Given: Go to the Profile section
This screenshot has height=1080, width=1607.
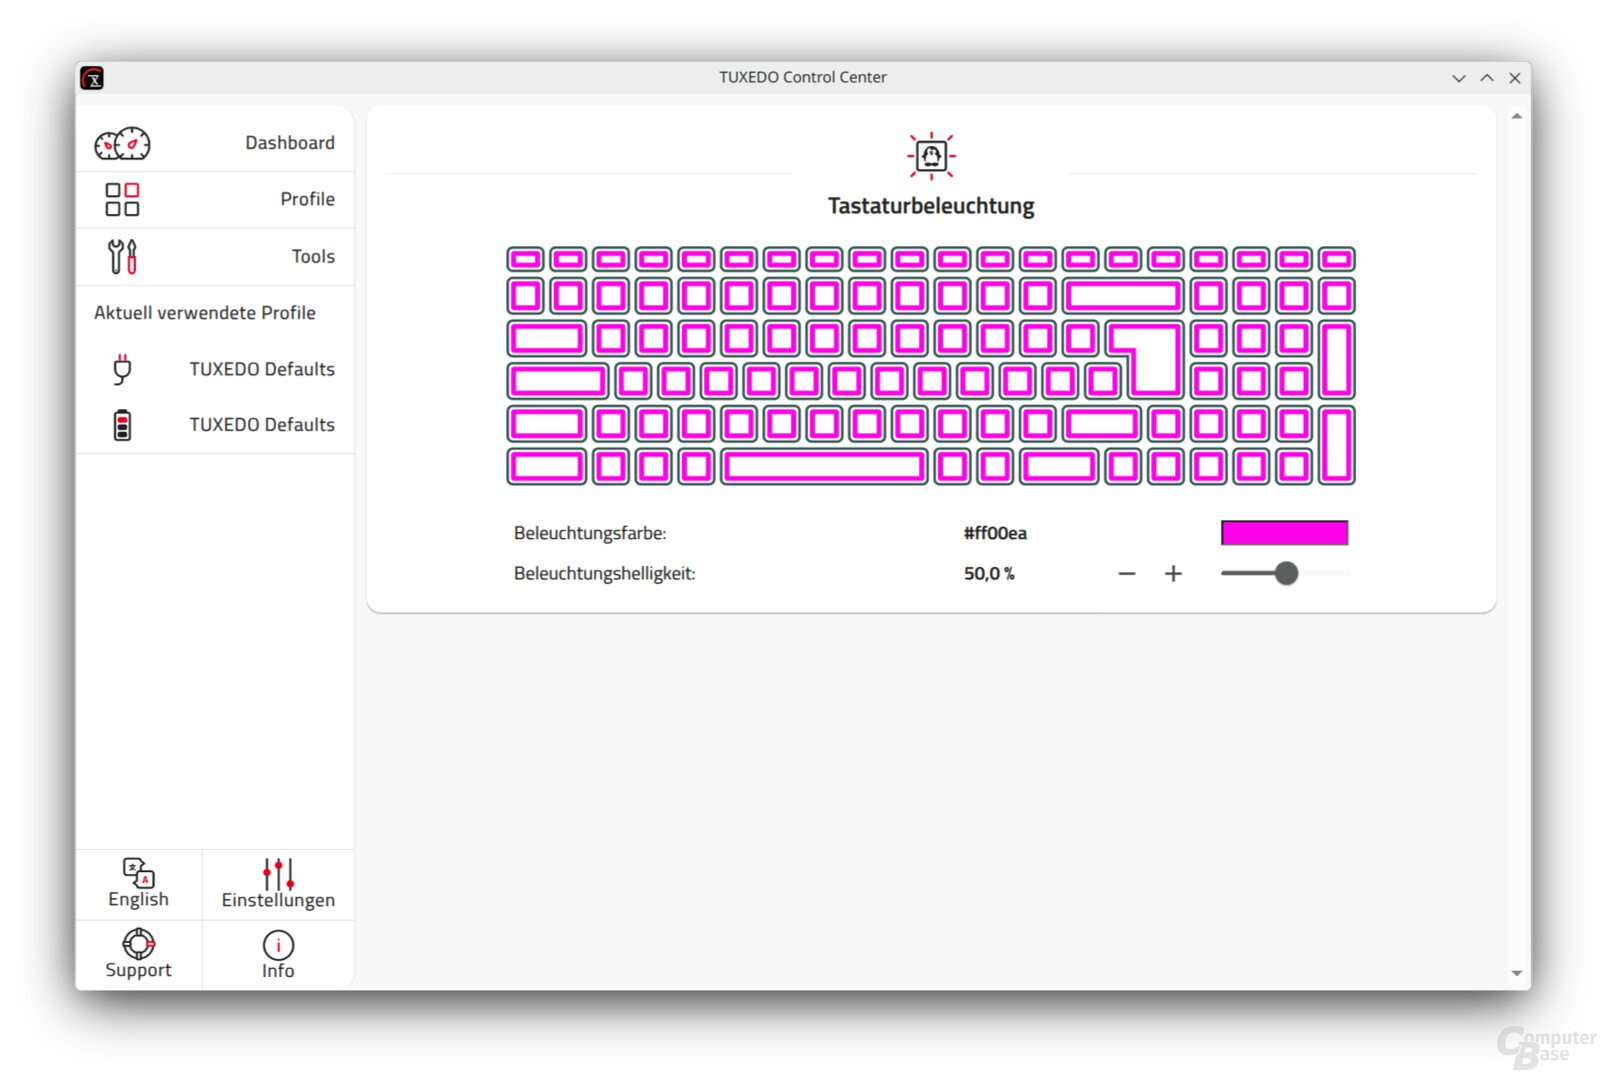Looking at the screenshot, I should tap(215, 199).
